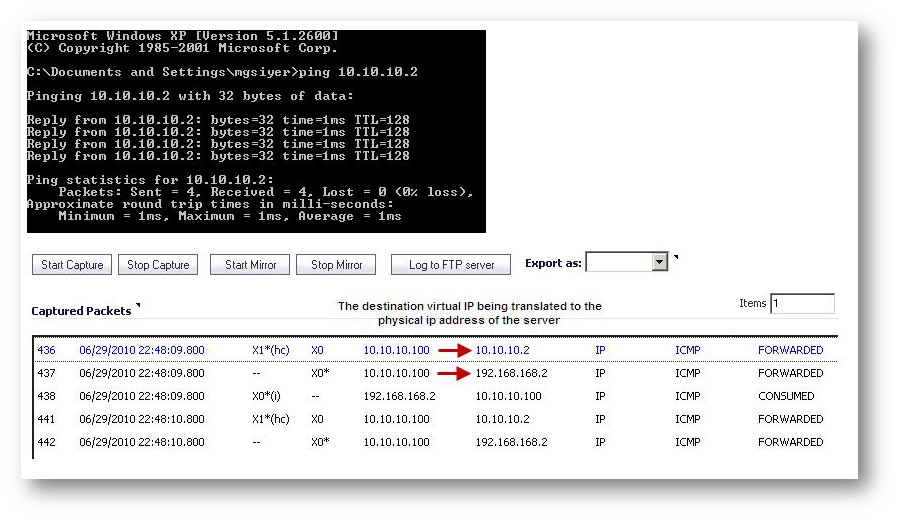Click the Stop Mirror button
Image resolution: width=900 pixels, height=521 pixels.
[x=336, y=265]
